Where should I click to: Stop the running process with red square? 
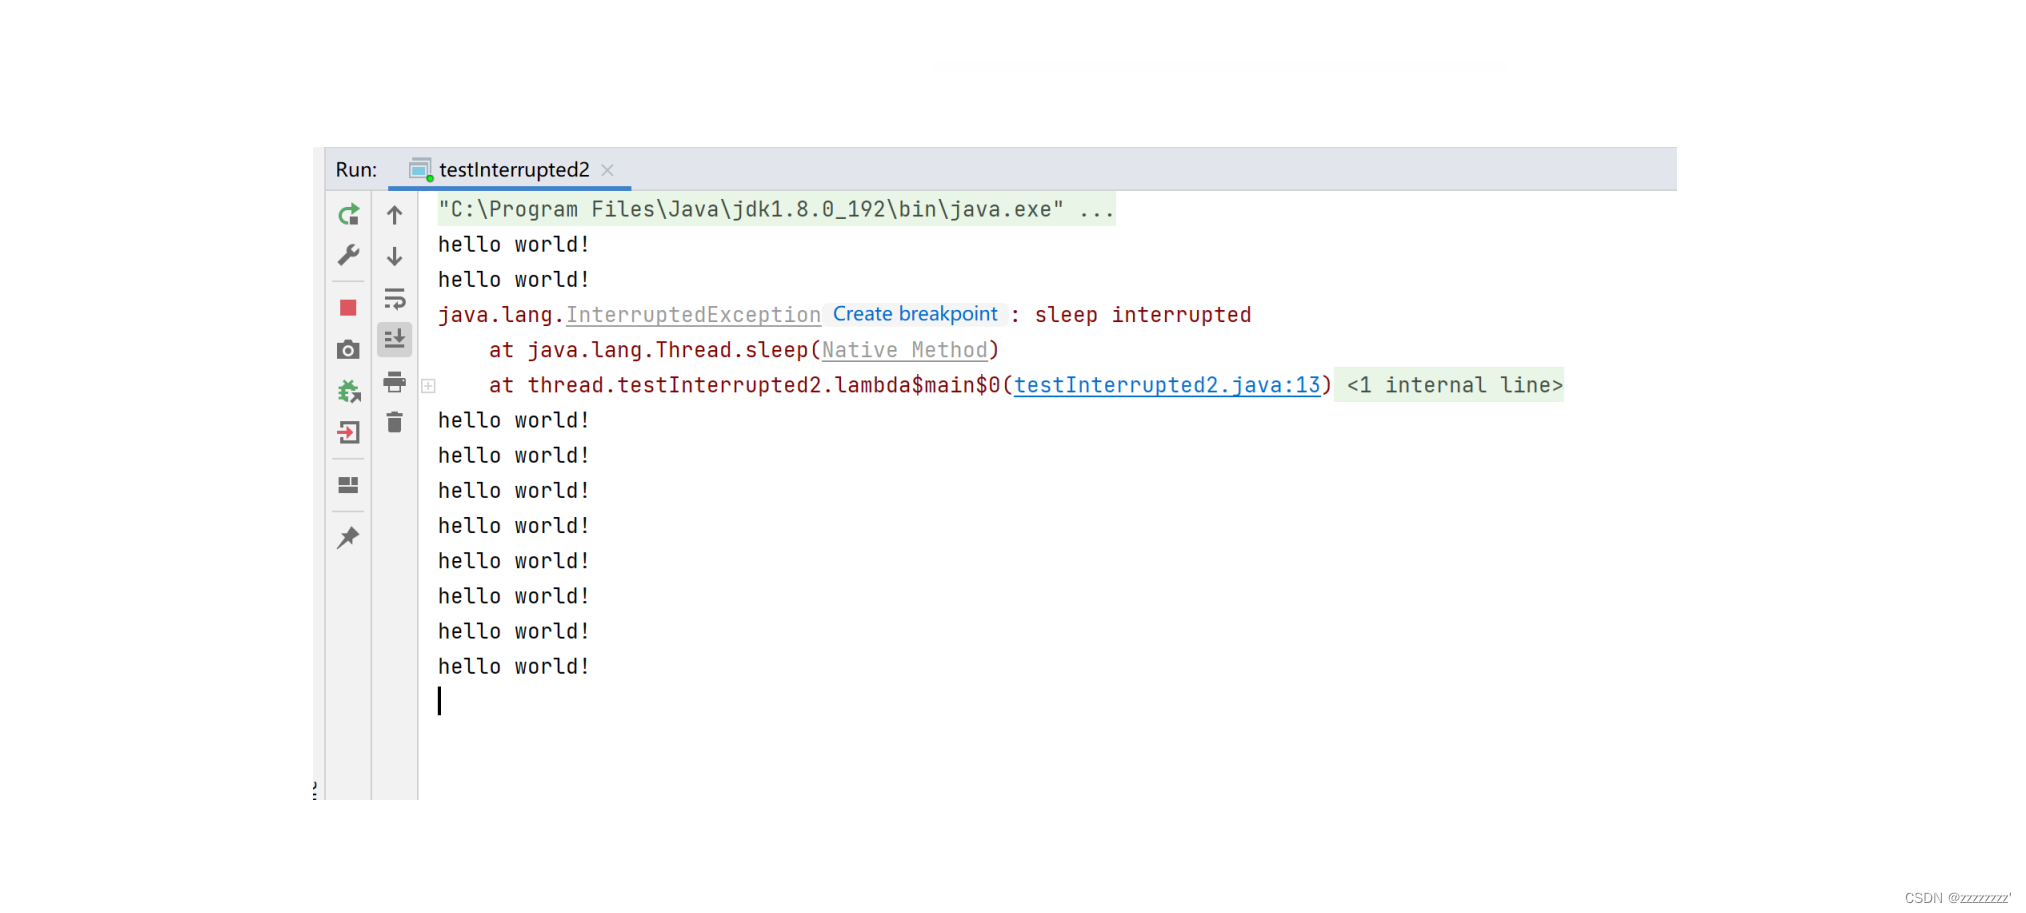pos(348,308)
